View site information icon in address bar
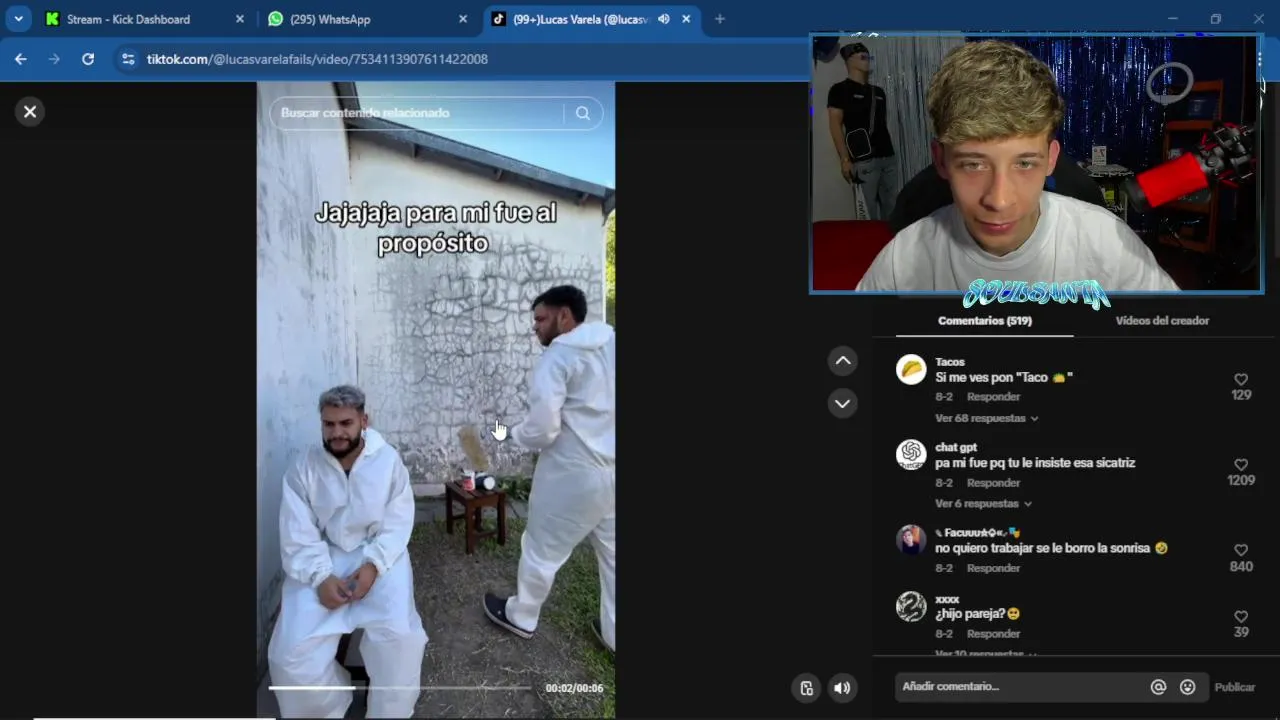 pos(128,59)
